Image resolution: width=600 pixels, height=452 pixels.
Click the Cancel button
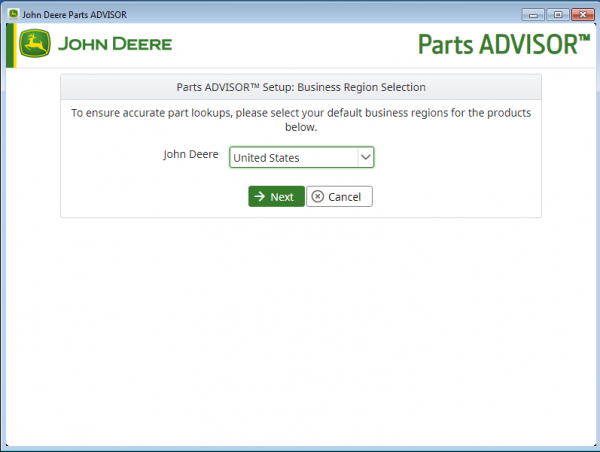339,197
